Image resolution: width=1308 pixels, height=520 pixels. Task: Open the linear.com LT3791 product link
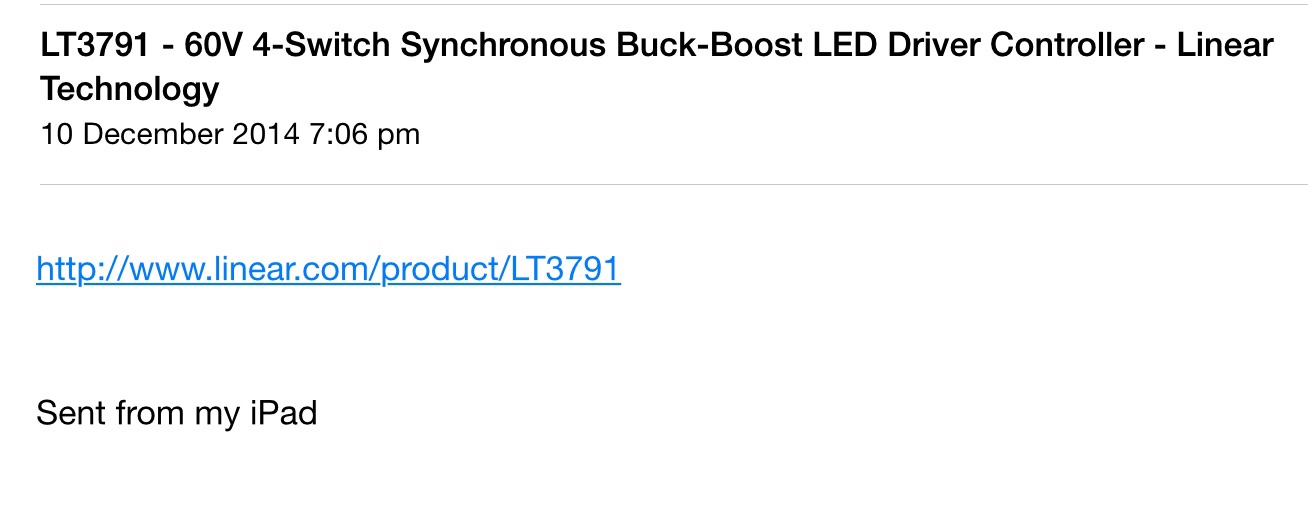328,269
